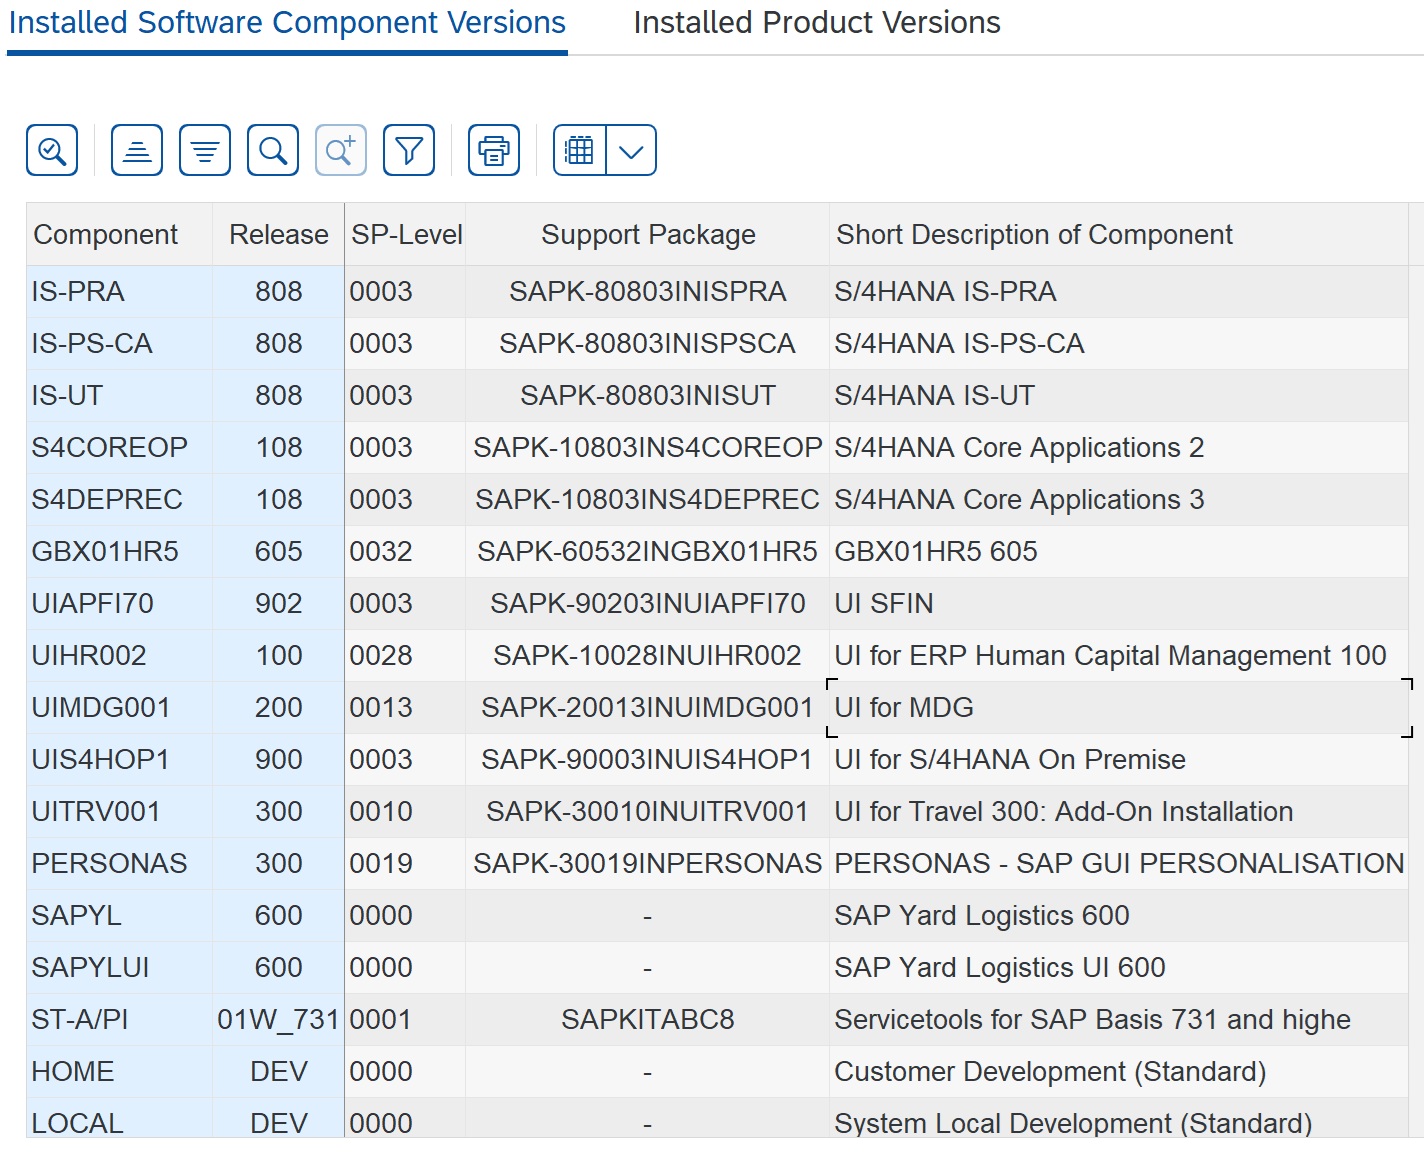Select the UIAPFI70 component cell

(119, 603)
